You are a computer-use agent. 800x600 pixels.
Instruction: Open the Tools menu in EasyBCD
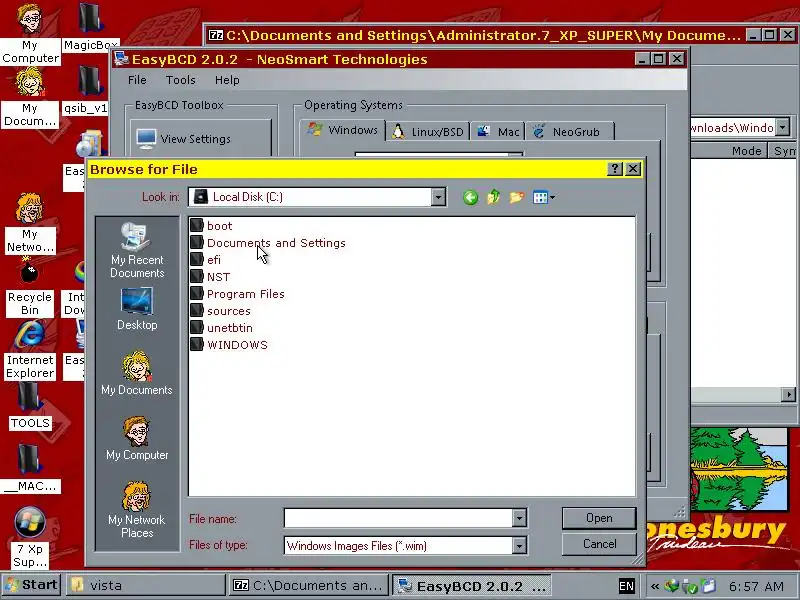[x=181, y=80]
